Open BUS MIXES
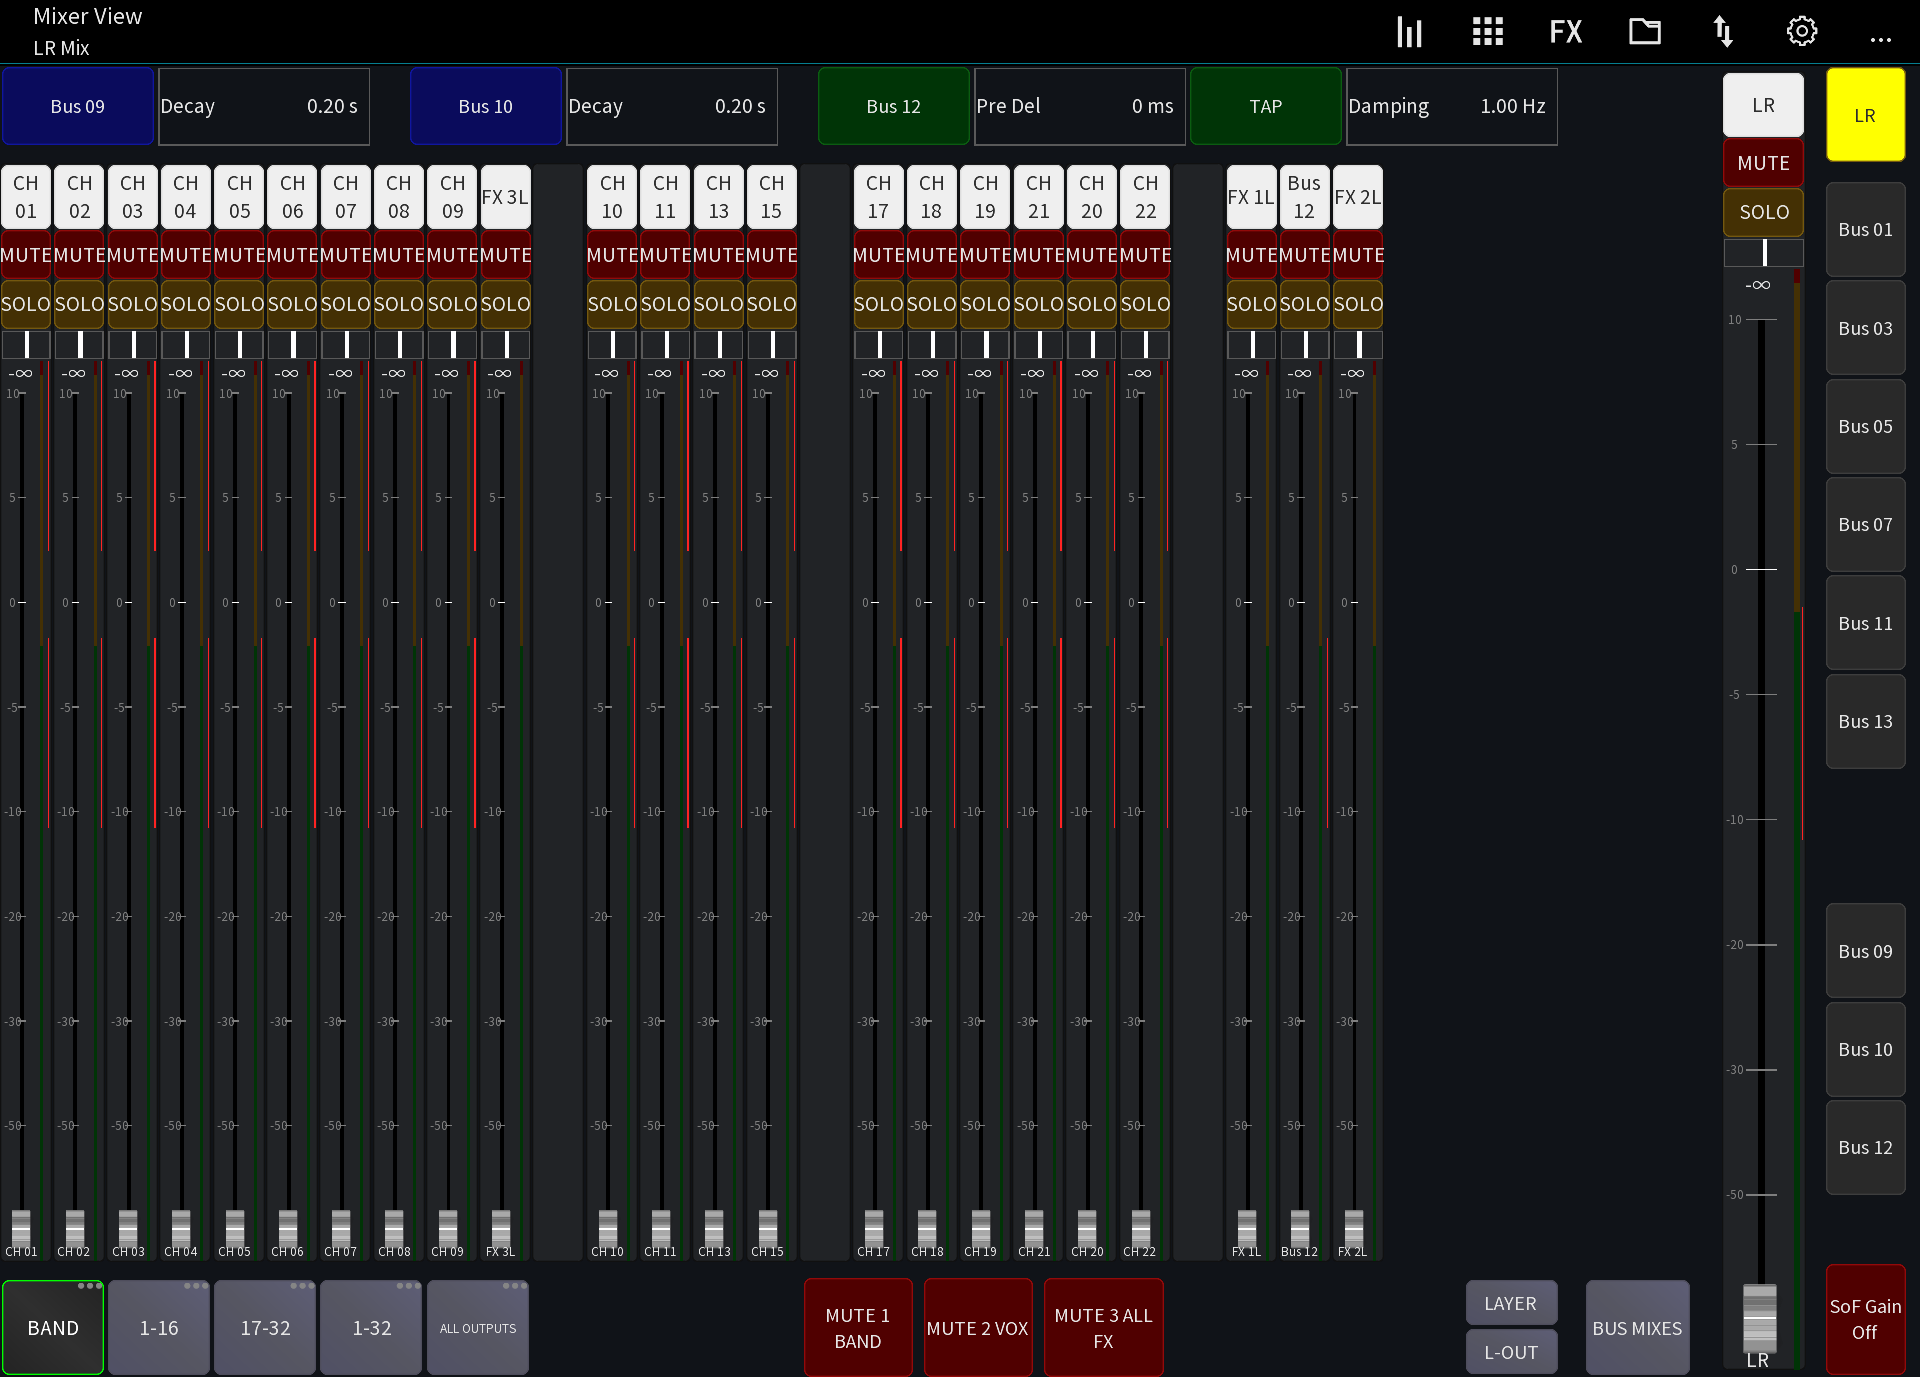This screenshot has height=1377, width=1920. [1637, 1327]
